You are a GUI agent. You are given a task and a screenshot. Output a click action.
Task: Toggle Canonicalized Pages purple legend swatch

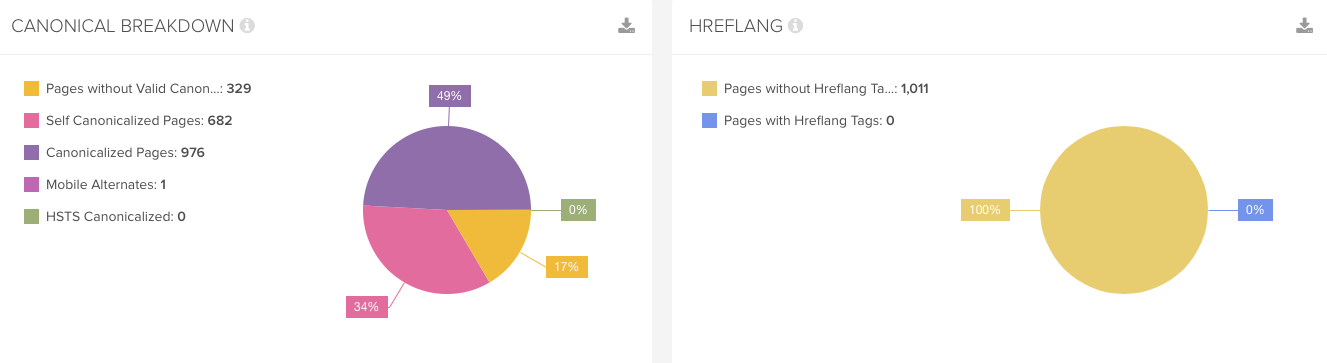[31, 152]
